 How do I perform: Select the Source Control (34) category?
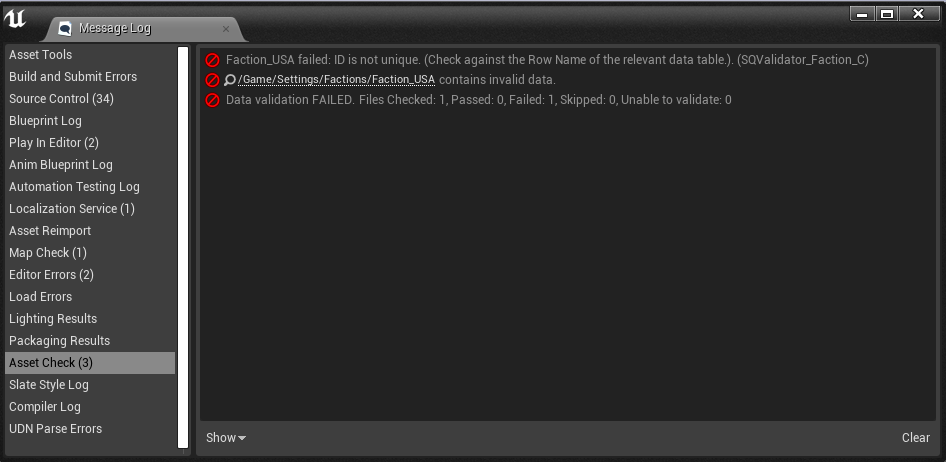coord(61,99)
